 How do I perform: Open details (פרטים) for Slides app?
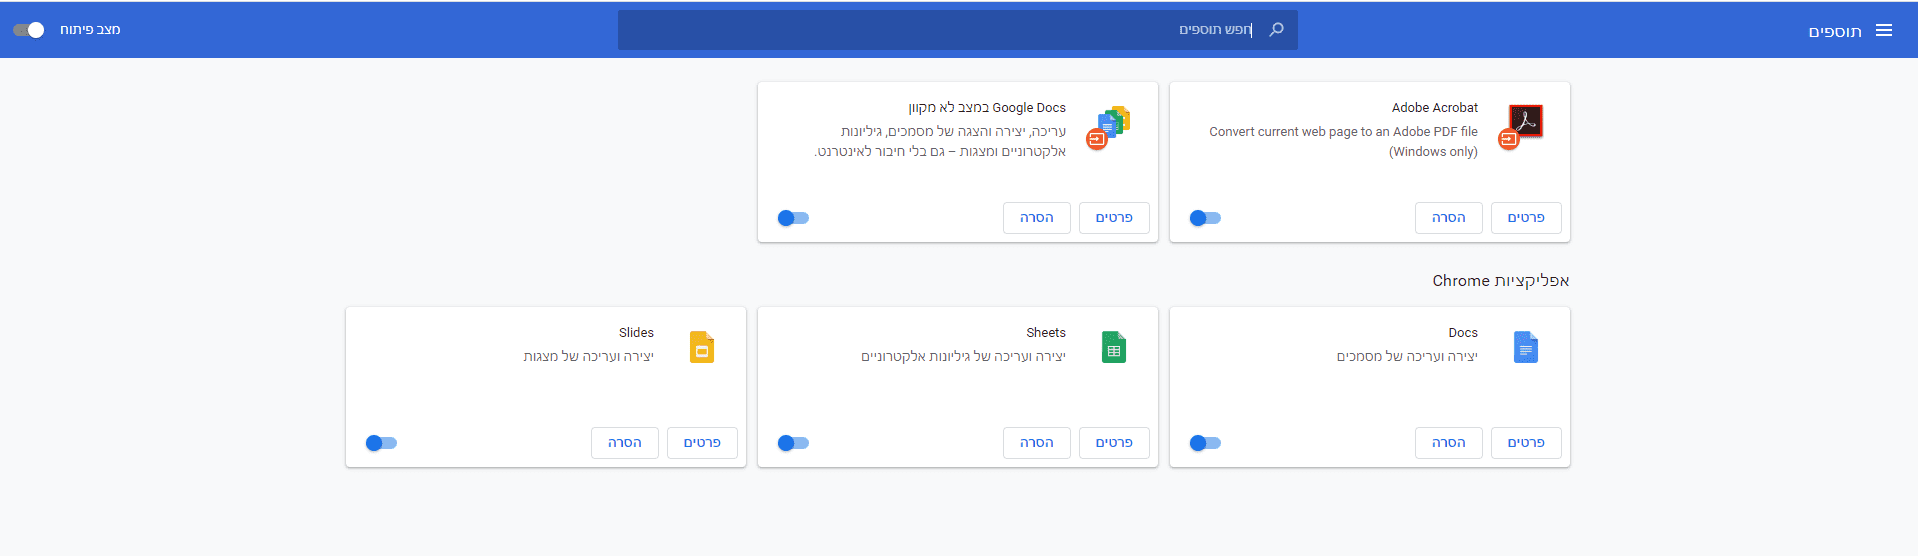(702, 443)
